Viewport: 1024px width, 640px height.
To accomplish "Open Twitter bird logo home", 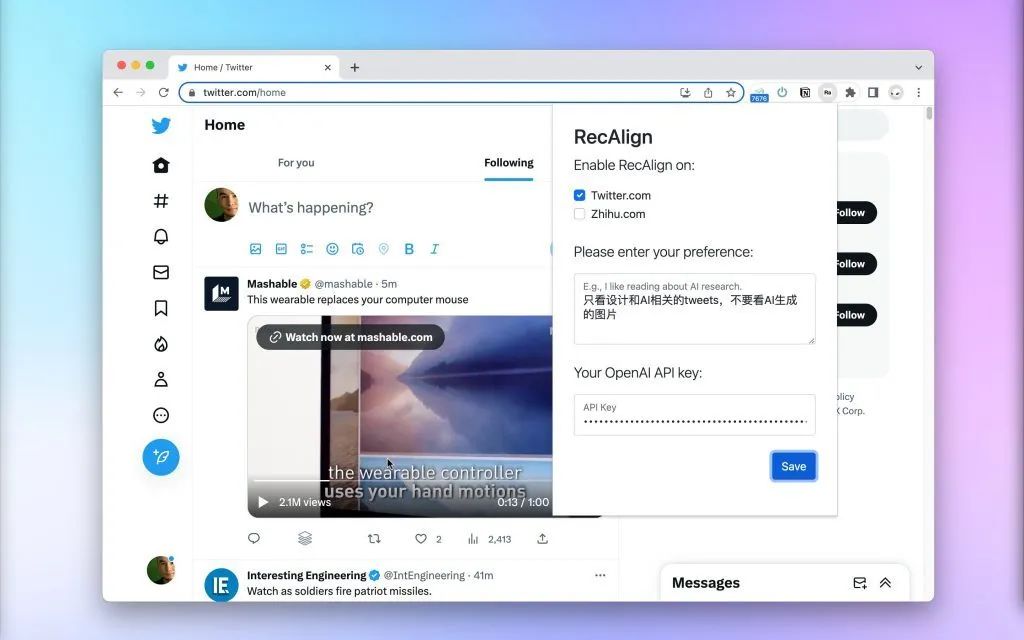I will pyautogui.click(x=161, y=125).
